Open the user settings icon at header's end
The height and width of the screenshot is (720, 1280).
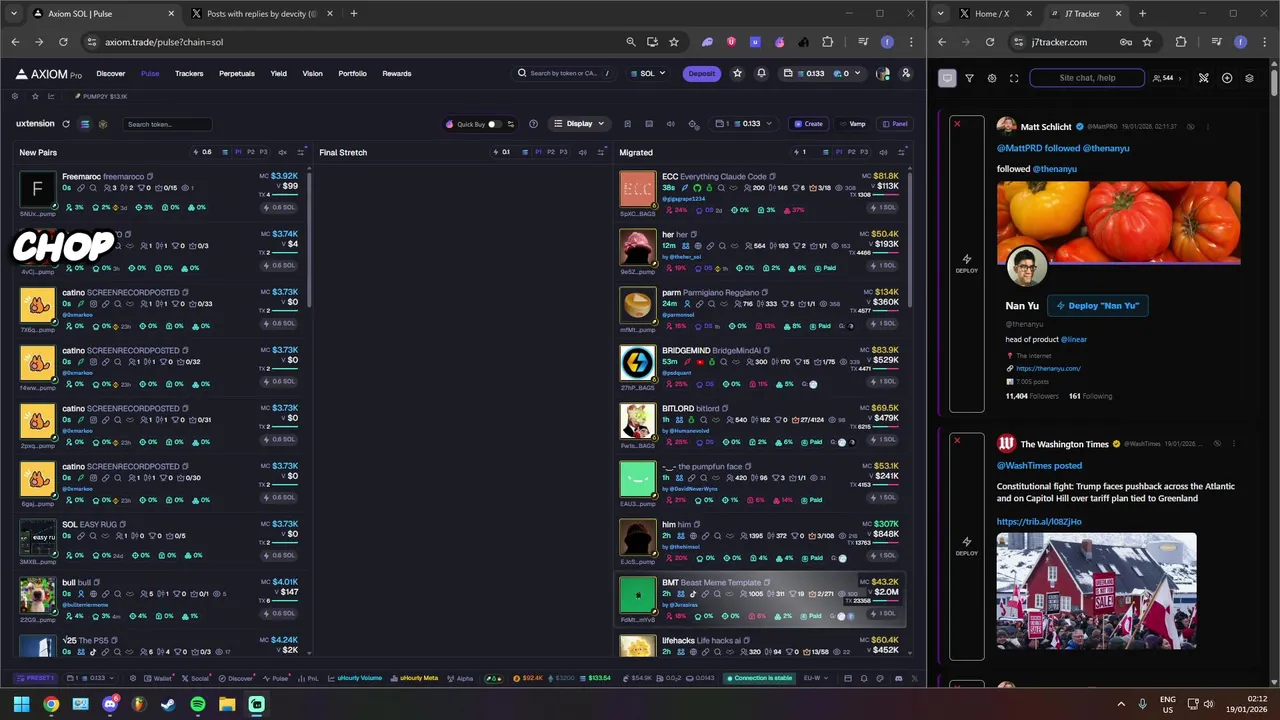pos(906,73)
